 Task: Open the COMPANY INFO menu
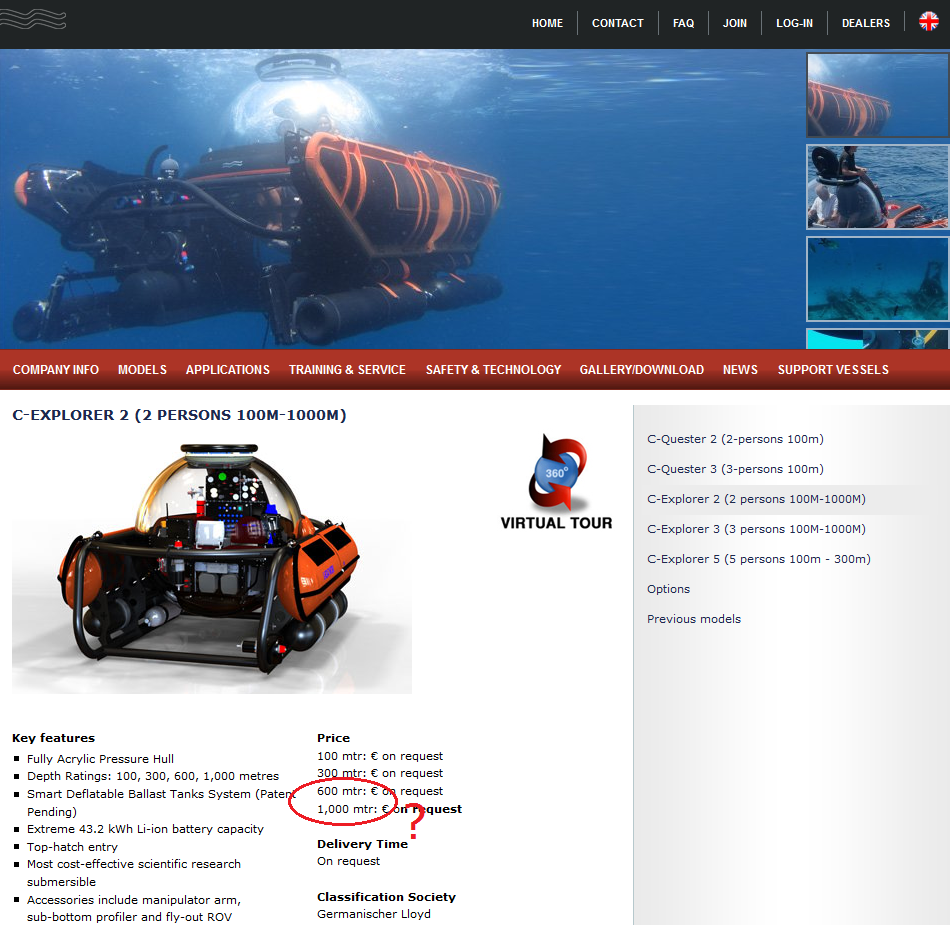56,370
